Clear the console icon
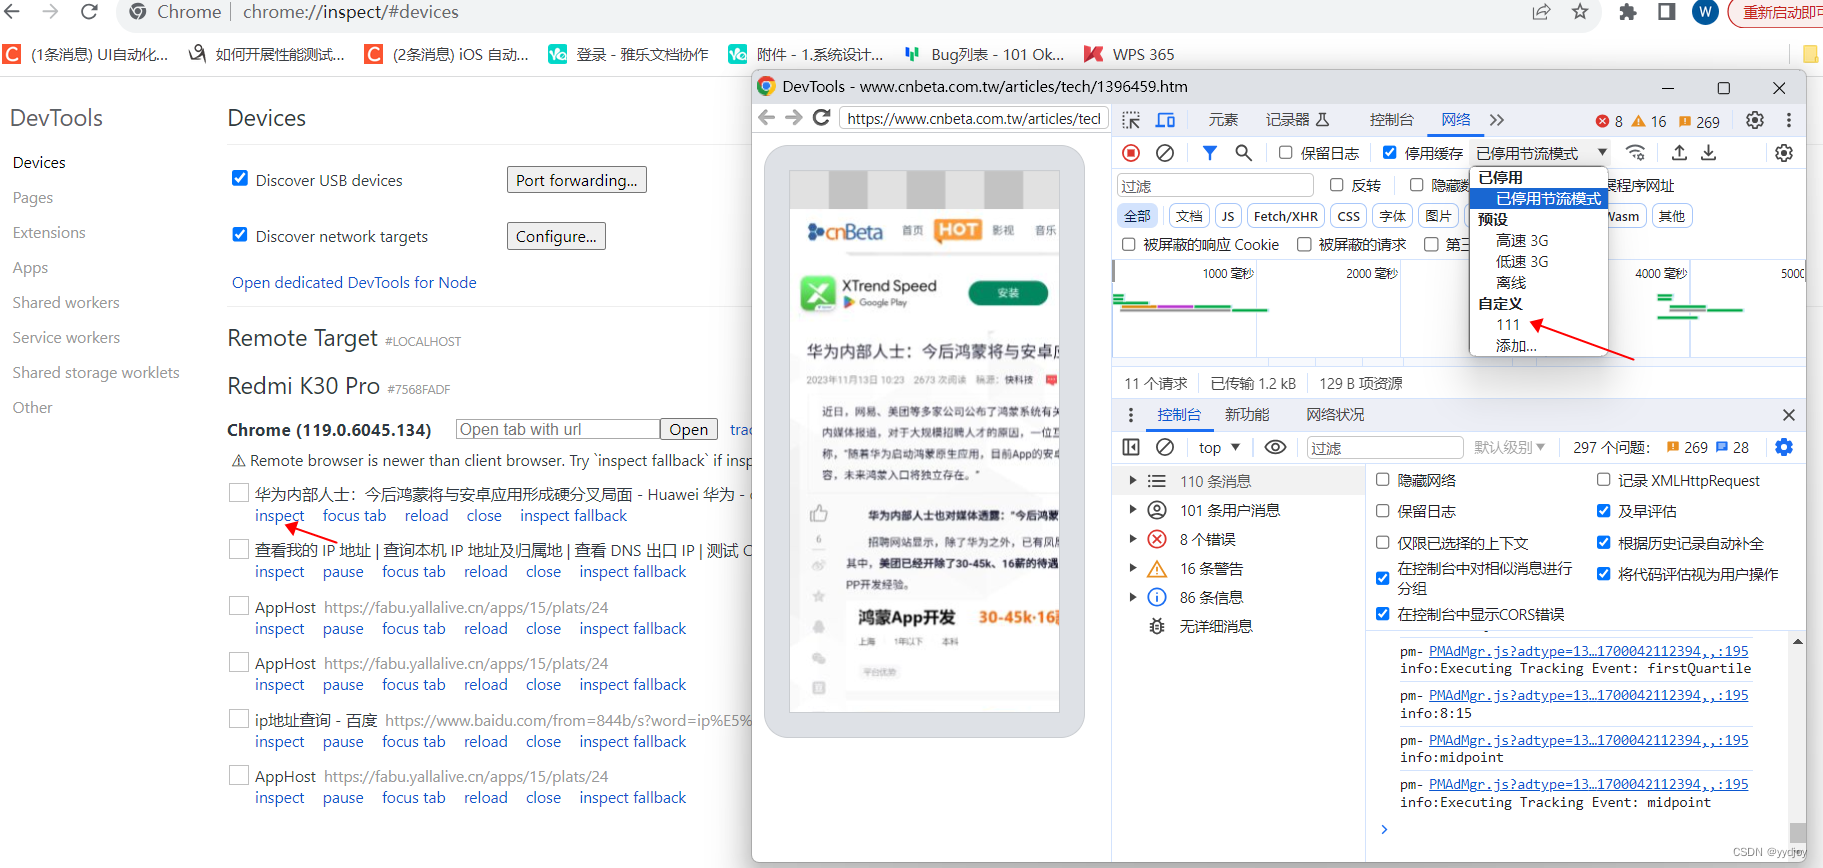Screen dimensions: 1823x868 pos(1165,447)
